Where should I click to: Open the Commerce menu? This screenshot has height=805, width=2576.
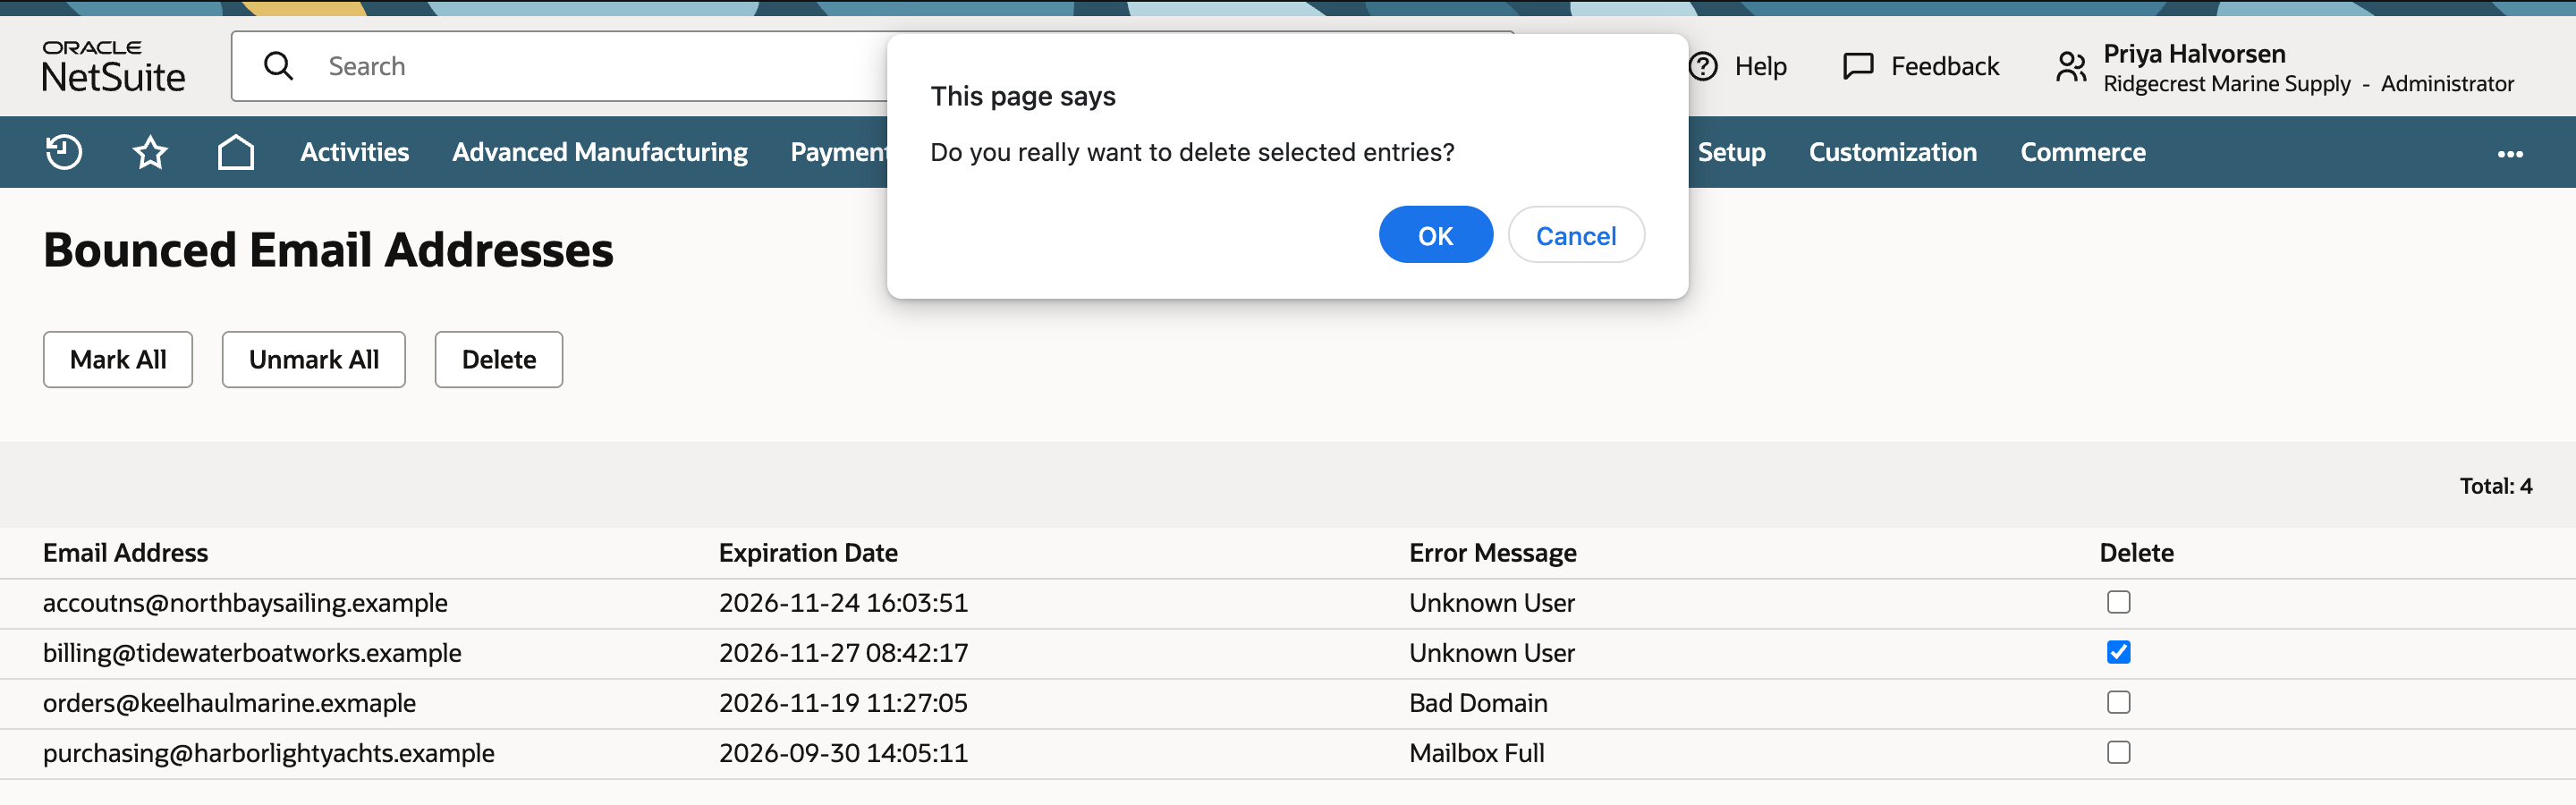[2083, 152]
